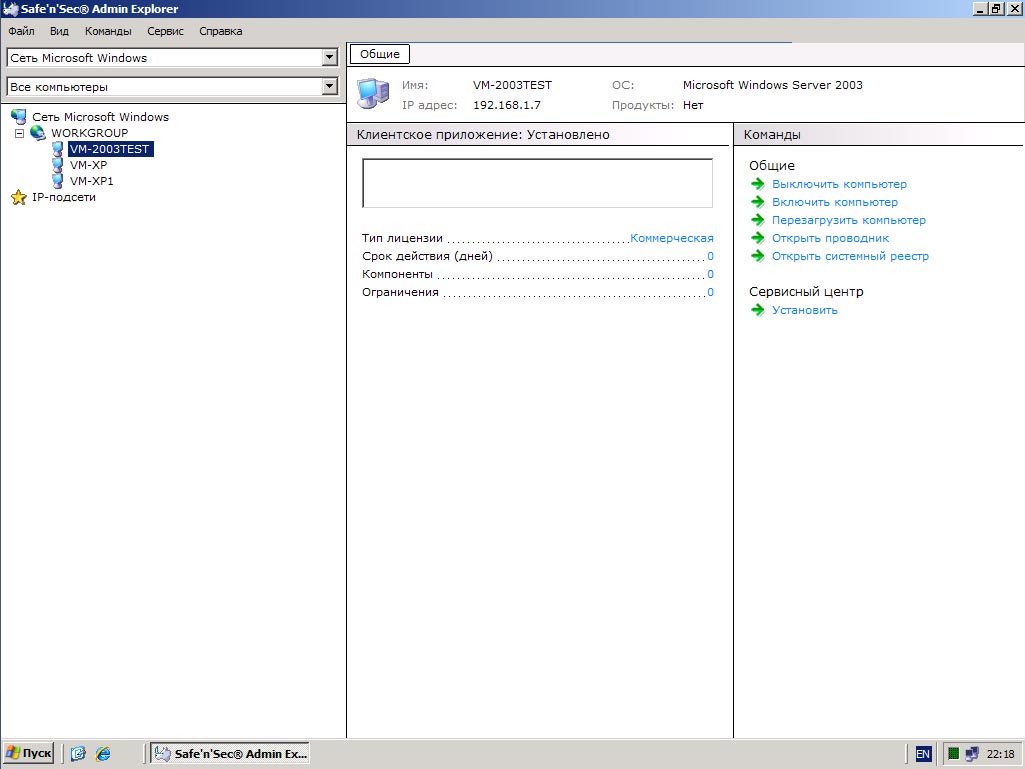Click the large computer icon beside Имя

(373, 94)
